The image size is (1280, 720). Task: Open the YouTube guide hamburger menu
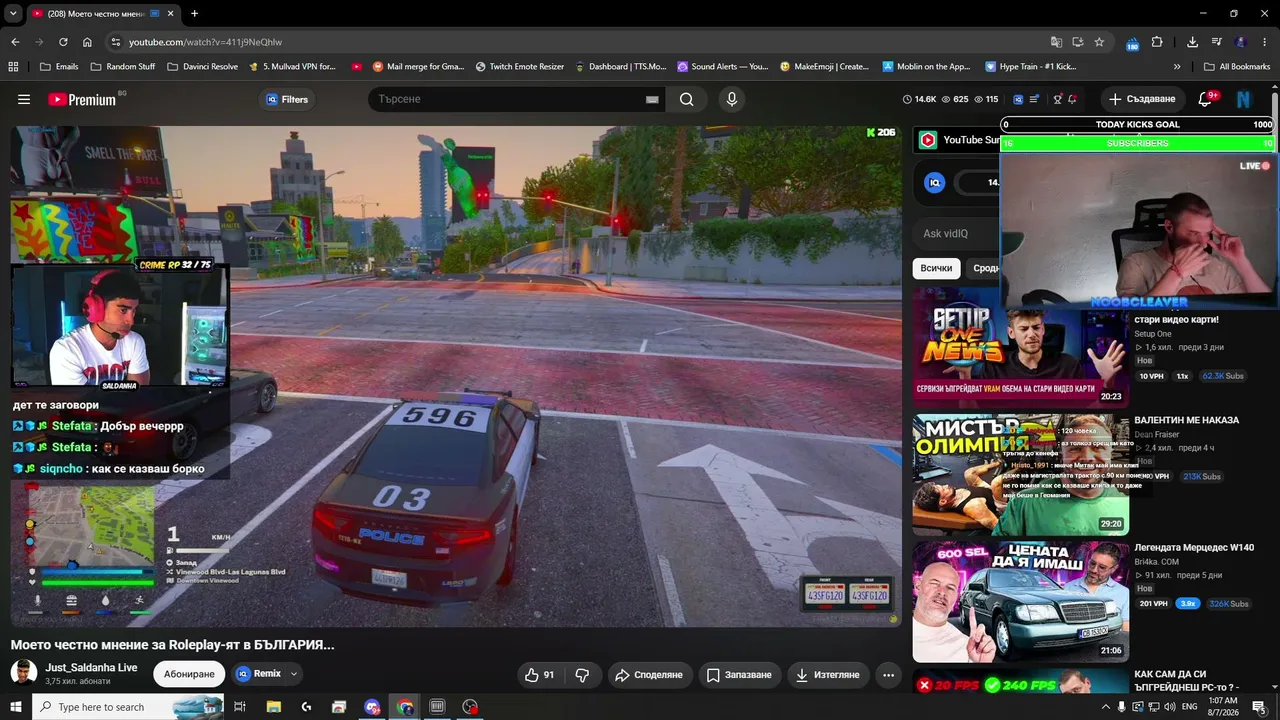tap(24, 99)
